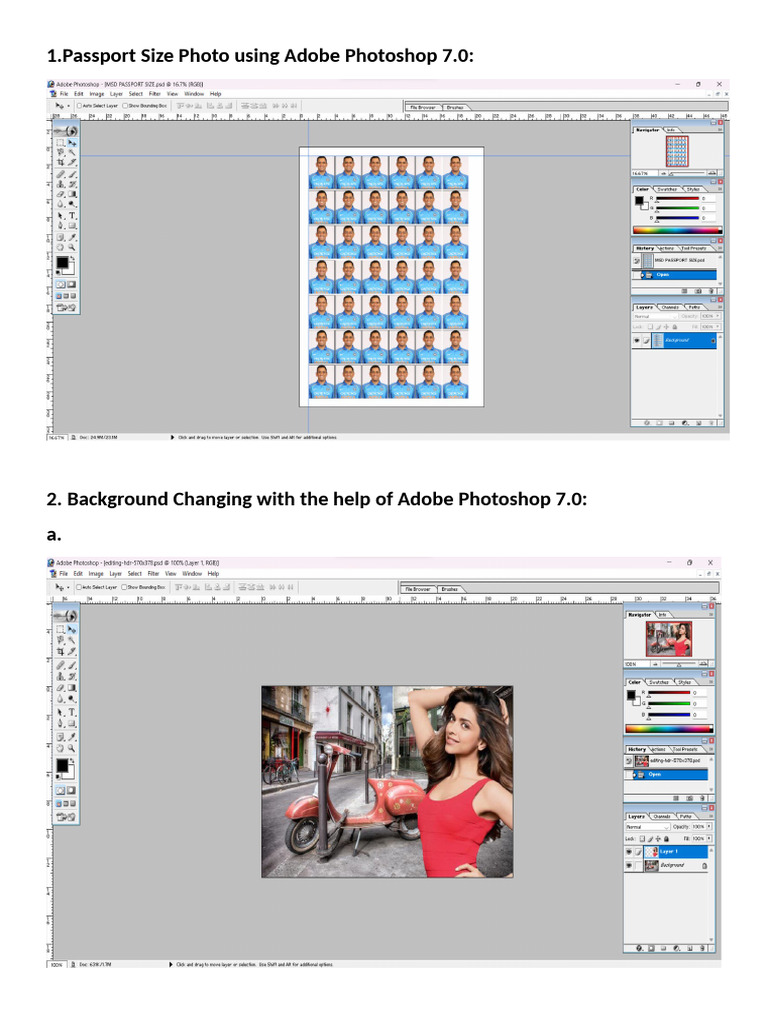Viewport: 768px width, 1024px height.
Task: Open the Color panel flyout menu in the MSD PASSPORT SIZE window
Action: click(720, 189)
